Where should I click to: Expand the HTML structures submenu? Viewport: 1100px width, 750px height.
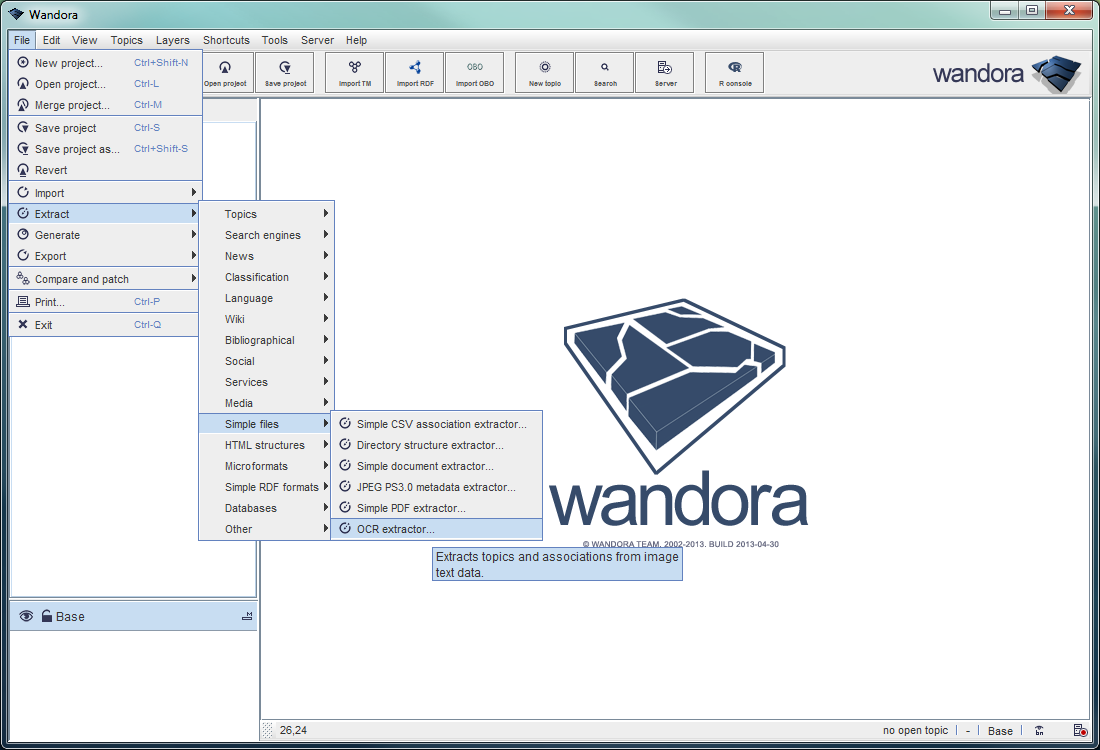tap(266, 445)
